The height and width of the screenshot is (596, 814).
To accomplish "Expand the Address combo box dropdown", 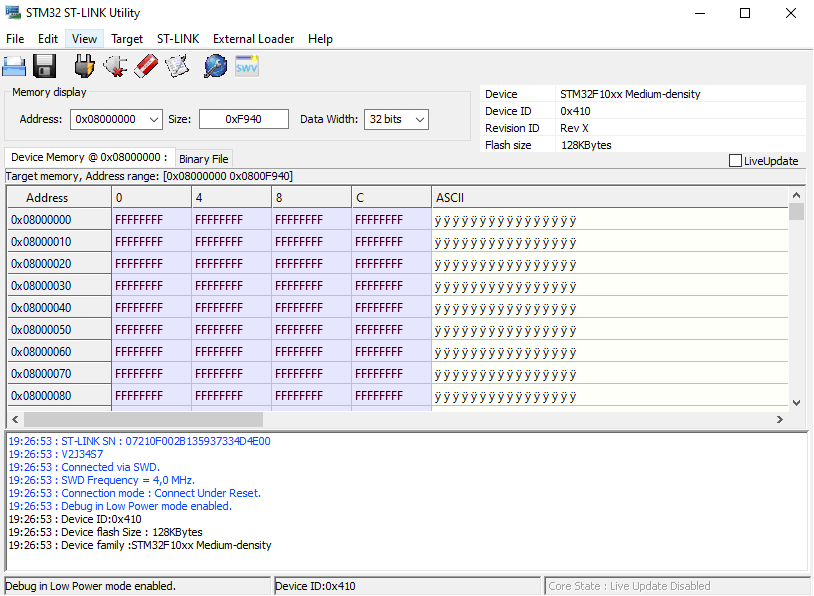I will (x=154, y=119).
